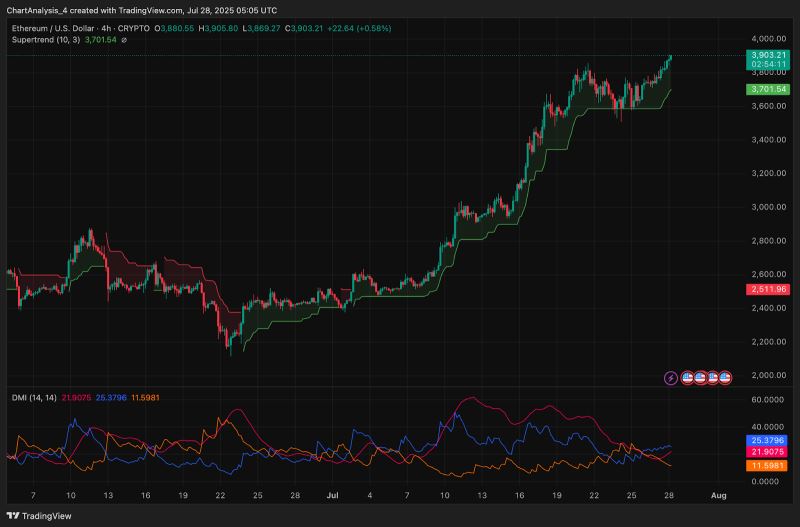Click the Jul label on time axis
This screenshot has height=527, width=800.
(x=333, y=496)
